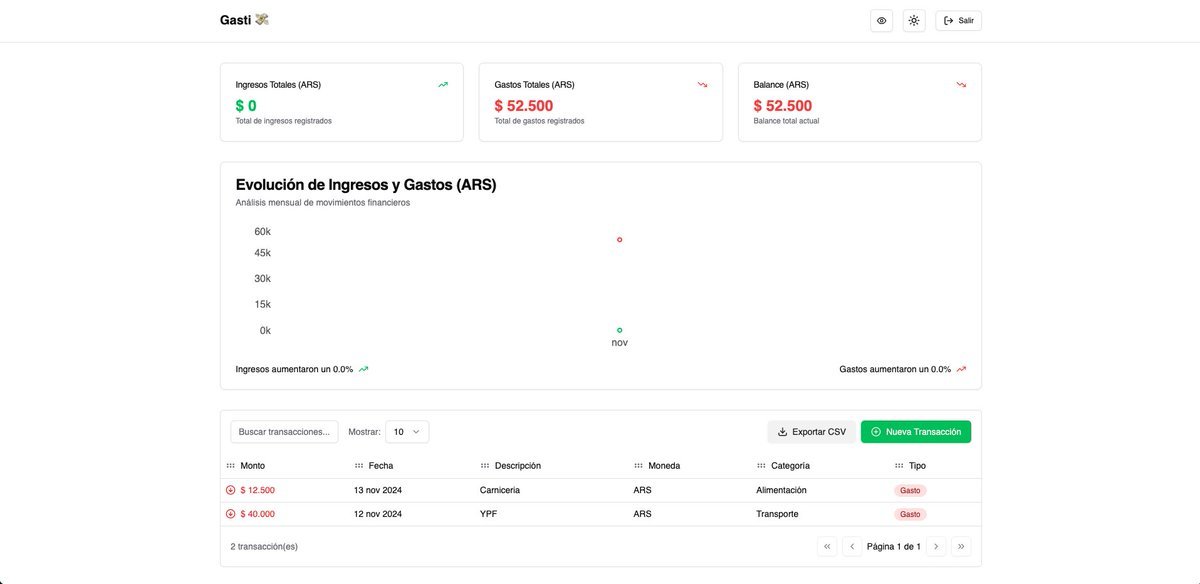The image size is (1200, 584).
Task: Sort by the Descripción column header
Action: click(x=516, y=466)
